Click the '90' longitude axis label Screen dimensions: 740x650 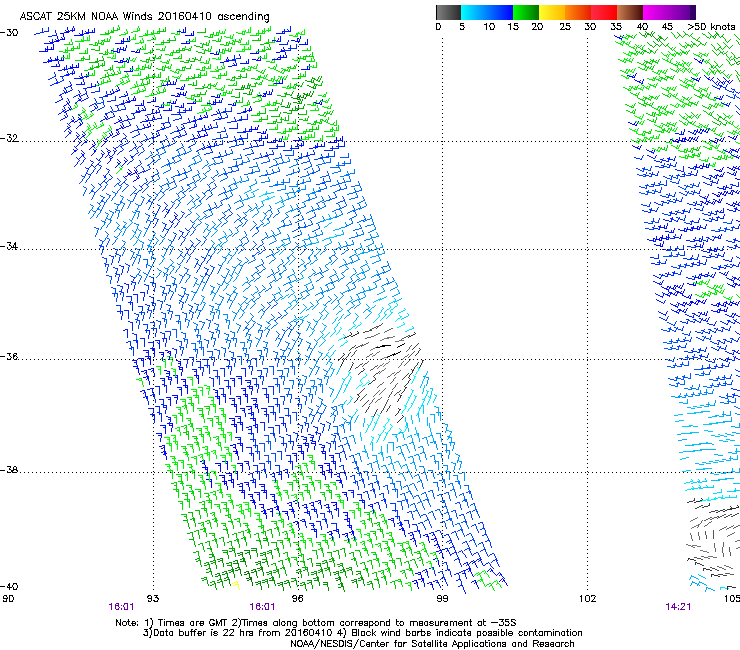coord(8,599)
